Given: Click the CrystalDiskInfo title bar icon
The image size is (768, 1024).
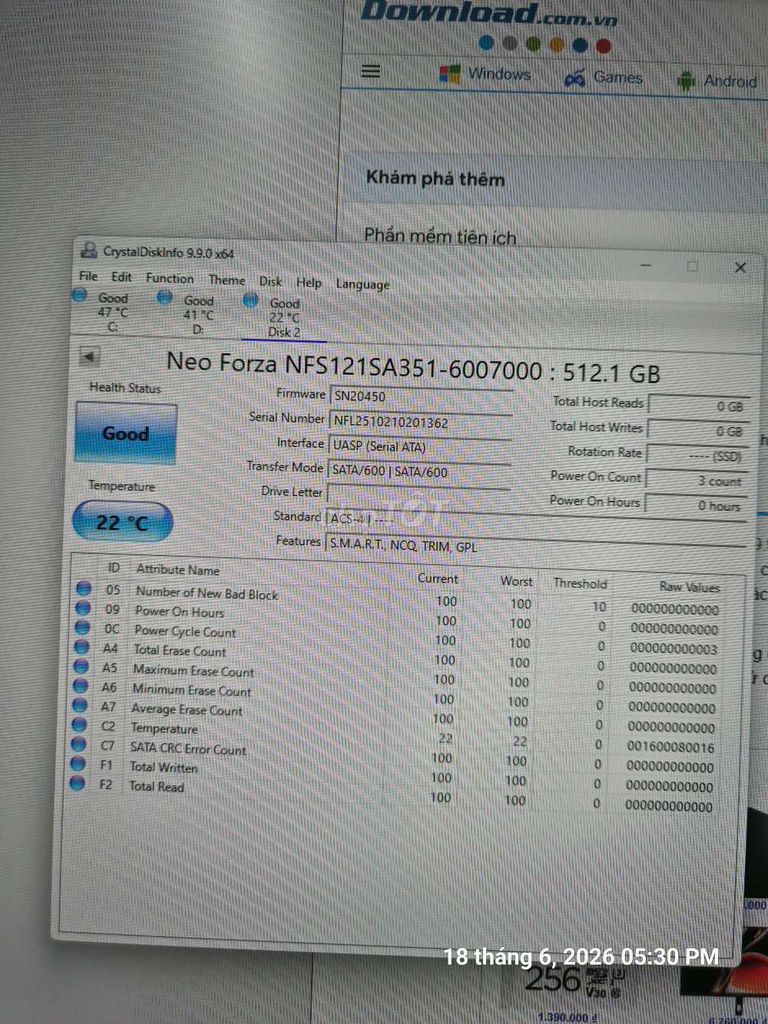Looking at the screenshot, I should [x=89, y=249].
